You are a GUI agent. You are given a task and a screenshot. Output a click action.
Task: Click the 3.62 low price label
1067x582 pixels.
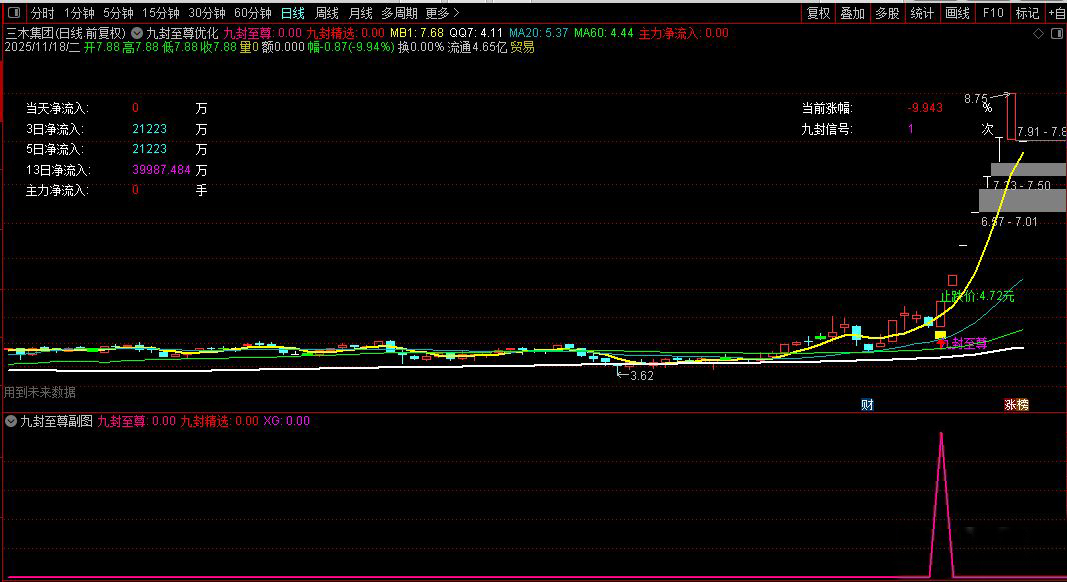pyautogui.click(x=642, y=376)
